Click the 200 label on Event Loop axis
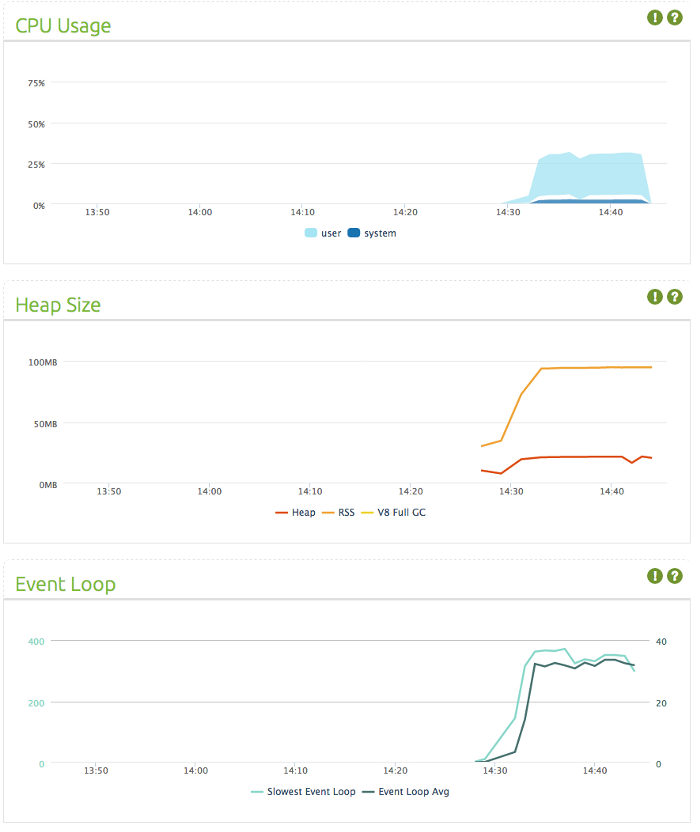This screenshot has height=832, width=700. tap(36, 703)
